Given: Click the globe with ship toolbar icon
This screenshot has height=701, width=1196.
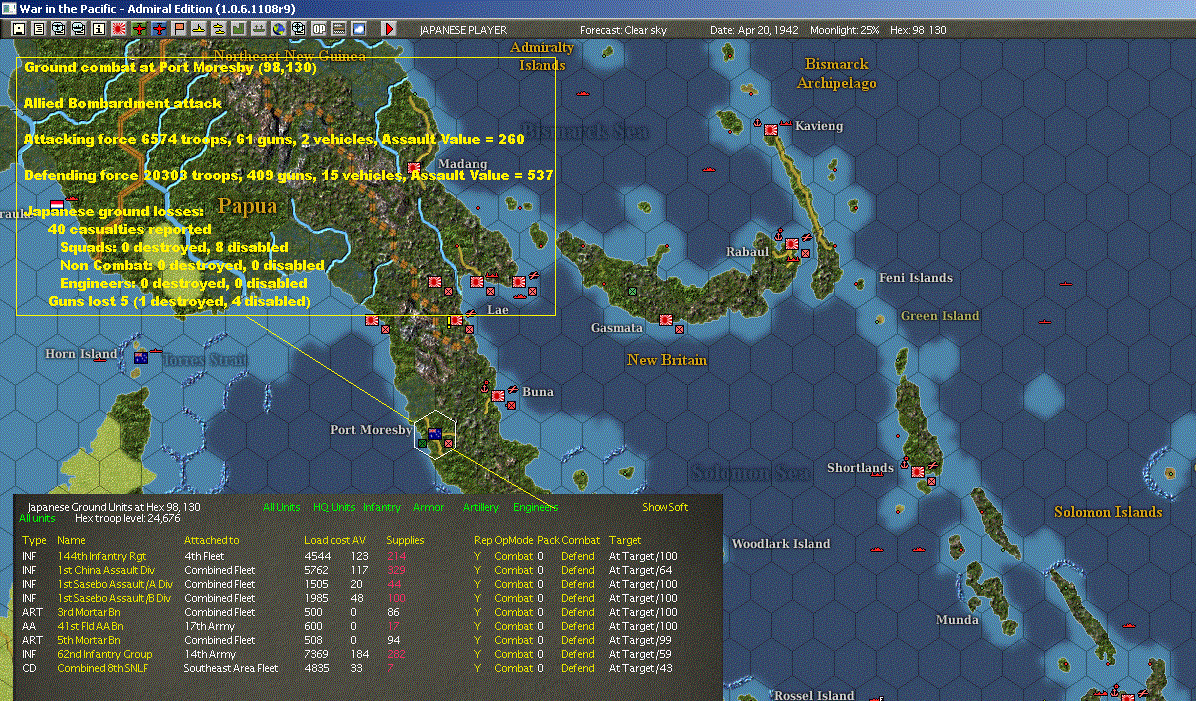Looking at the screenshot, I should pyautogui.click(x=79, y=29).
